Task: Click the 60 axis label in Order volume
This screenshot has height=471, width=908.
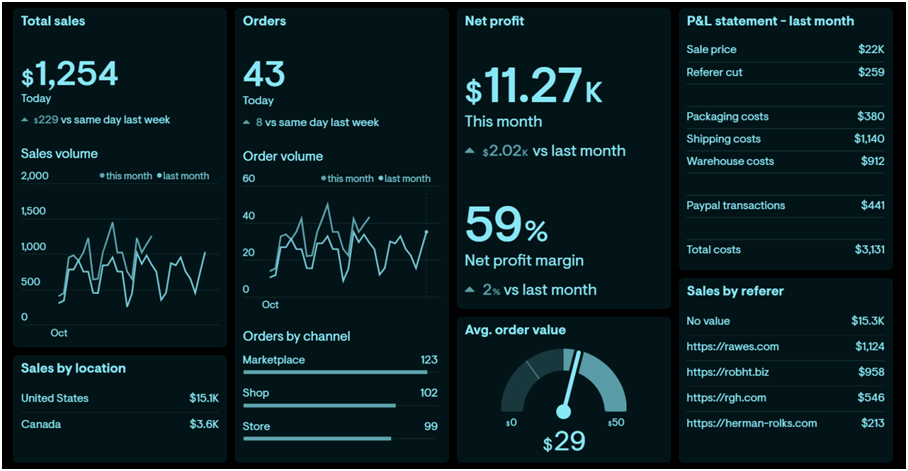Action: click(x=248, y=178)
